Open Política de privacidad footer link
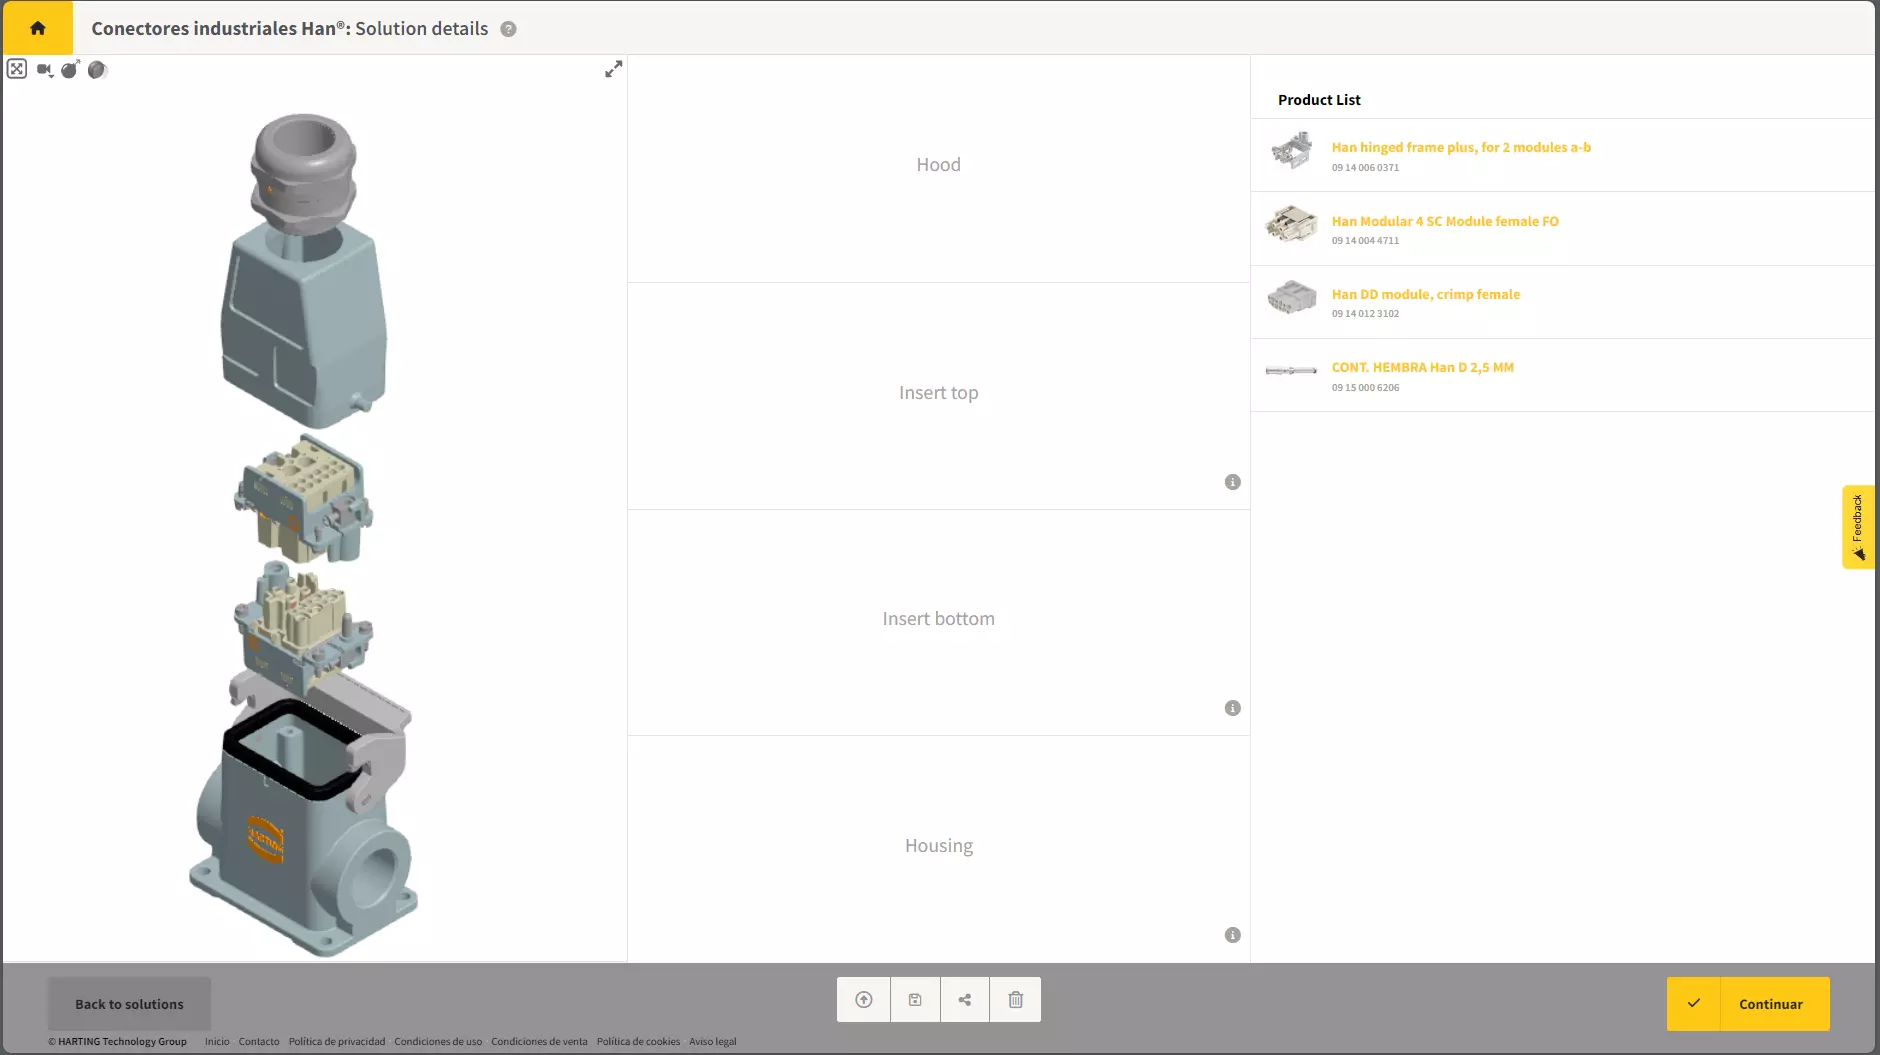This screenshot has width=1880, height=1055. [x=337, y=1041]
